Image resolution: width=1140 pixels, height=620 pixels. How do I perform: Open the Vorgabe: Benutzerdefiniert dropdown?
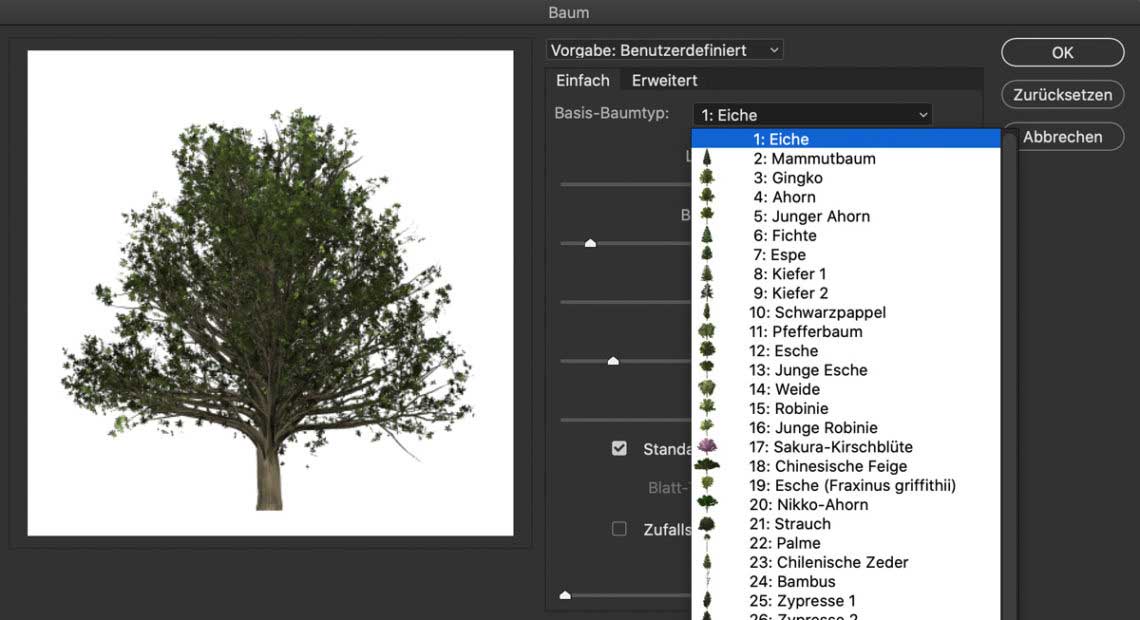coord(664,50)
